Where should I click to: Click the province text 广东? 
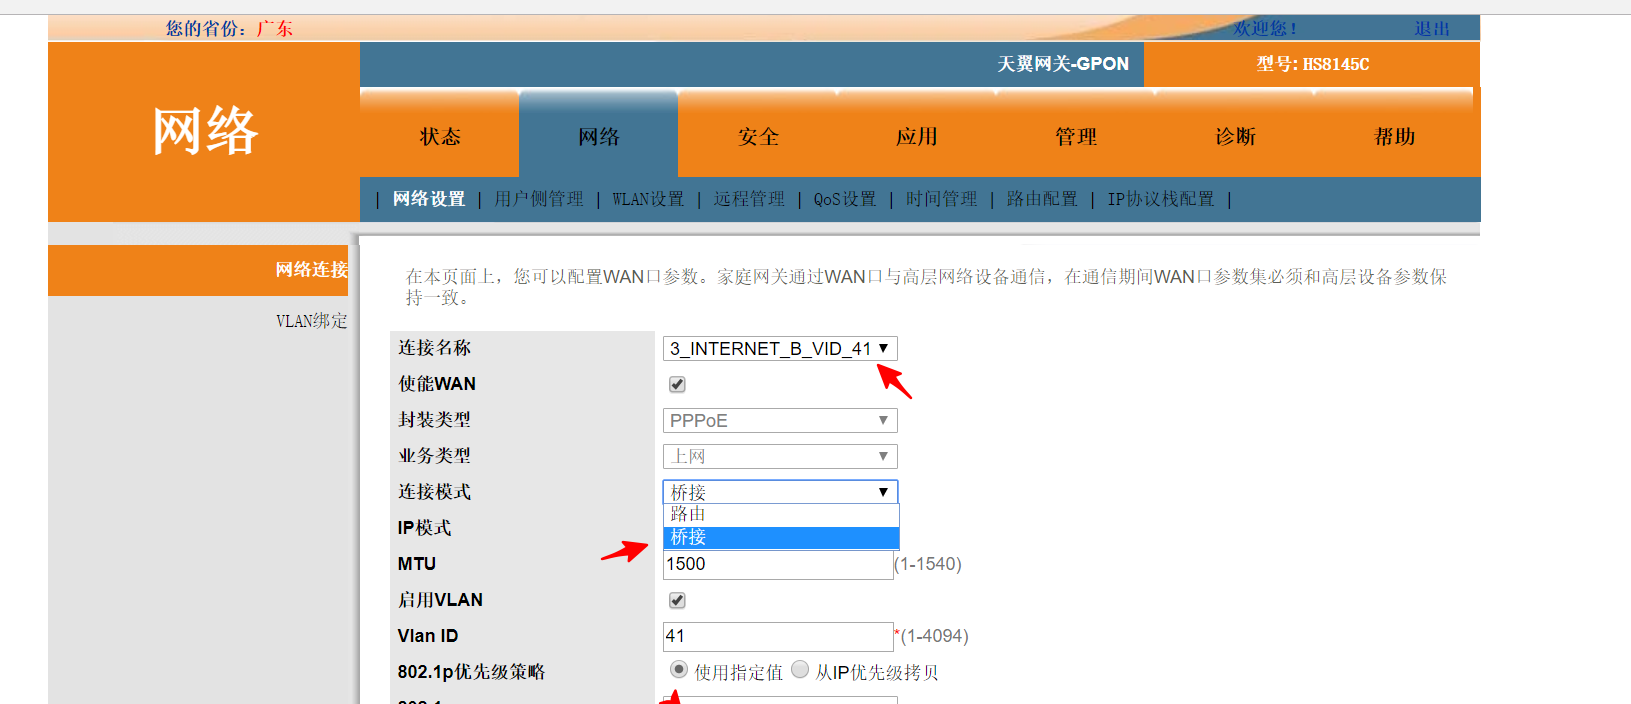click(274, 29)
